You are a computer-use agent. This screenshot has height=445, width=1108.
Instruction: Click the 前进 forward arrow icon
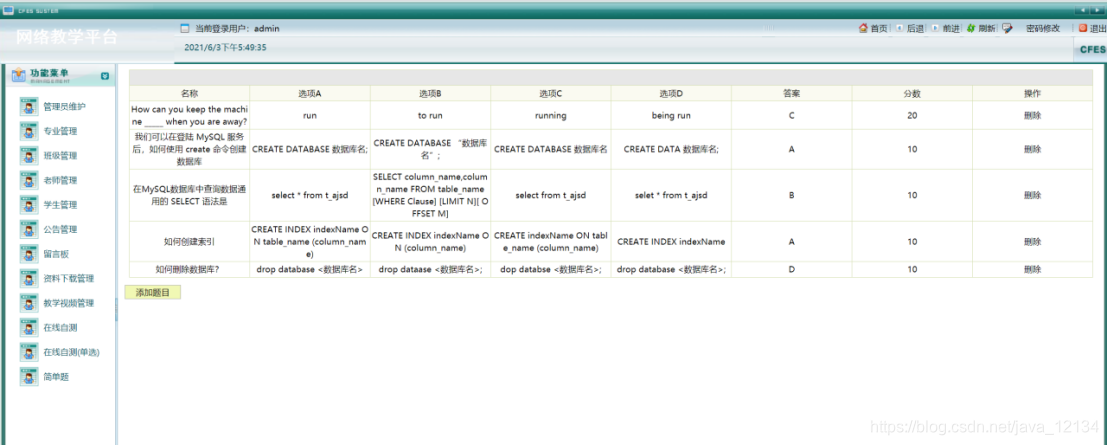click(935, 28)
